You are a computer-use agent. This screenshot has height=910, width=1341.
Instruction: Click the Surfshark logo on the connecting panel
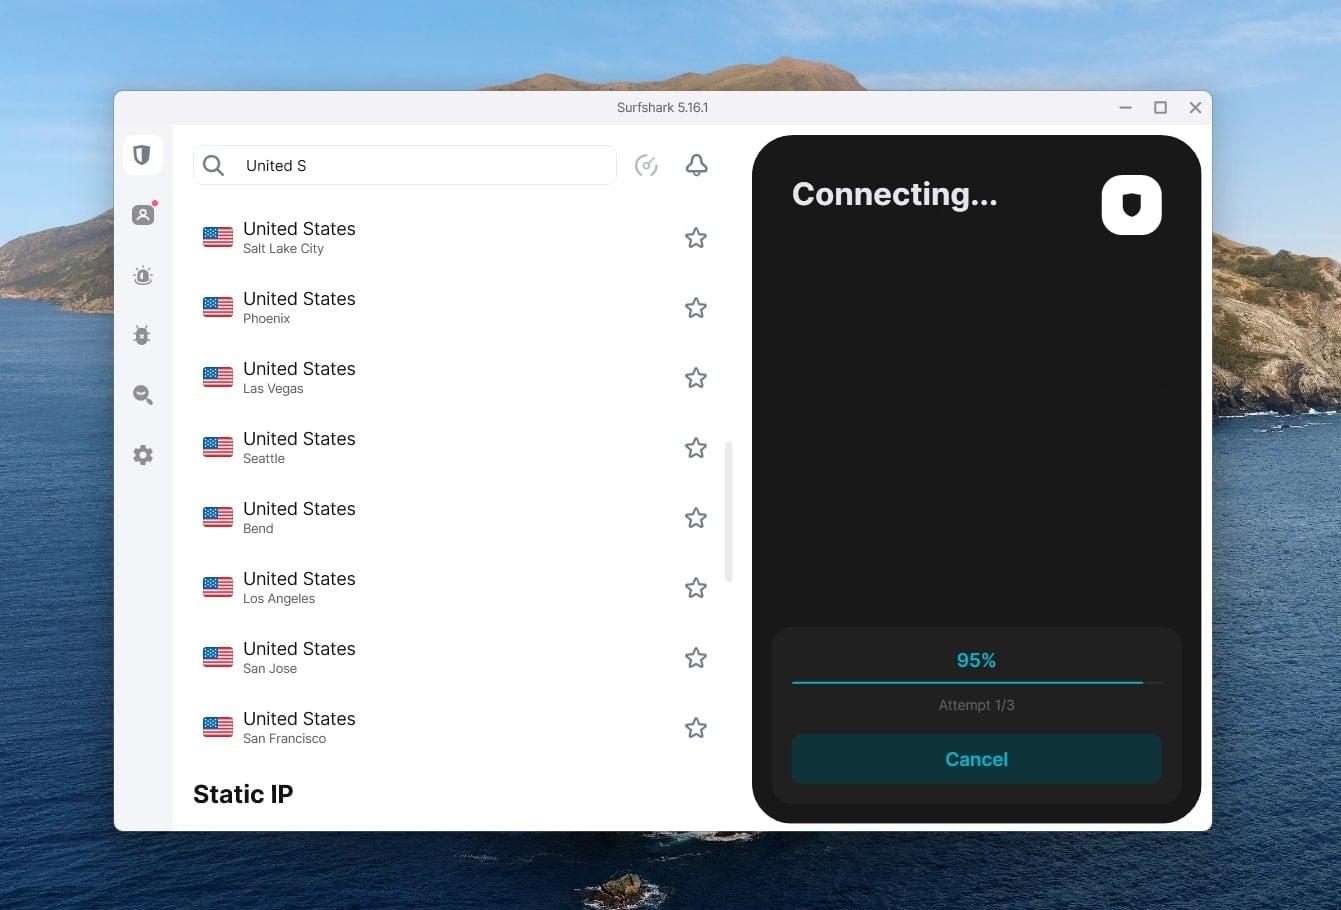coord(1131,205)
